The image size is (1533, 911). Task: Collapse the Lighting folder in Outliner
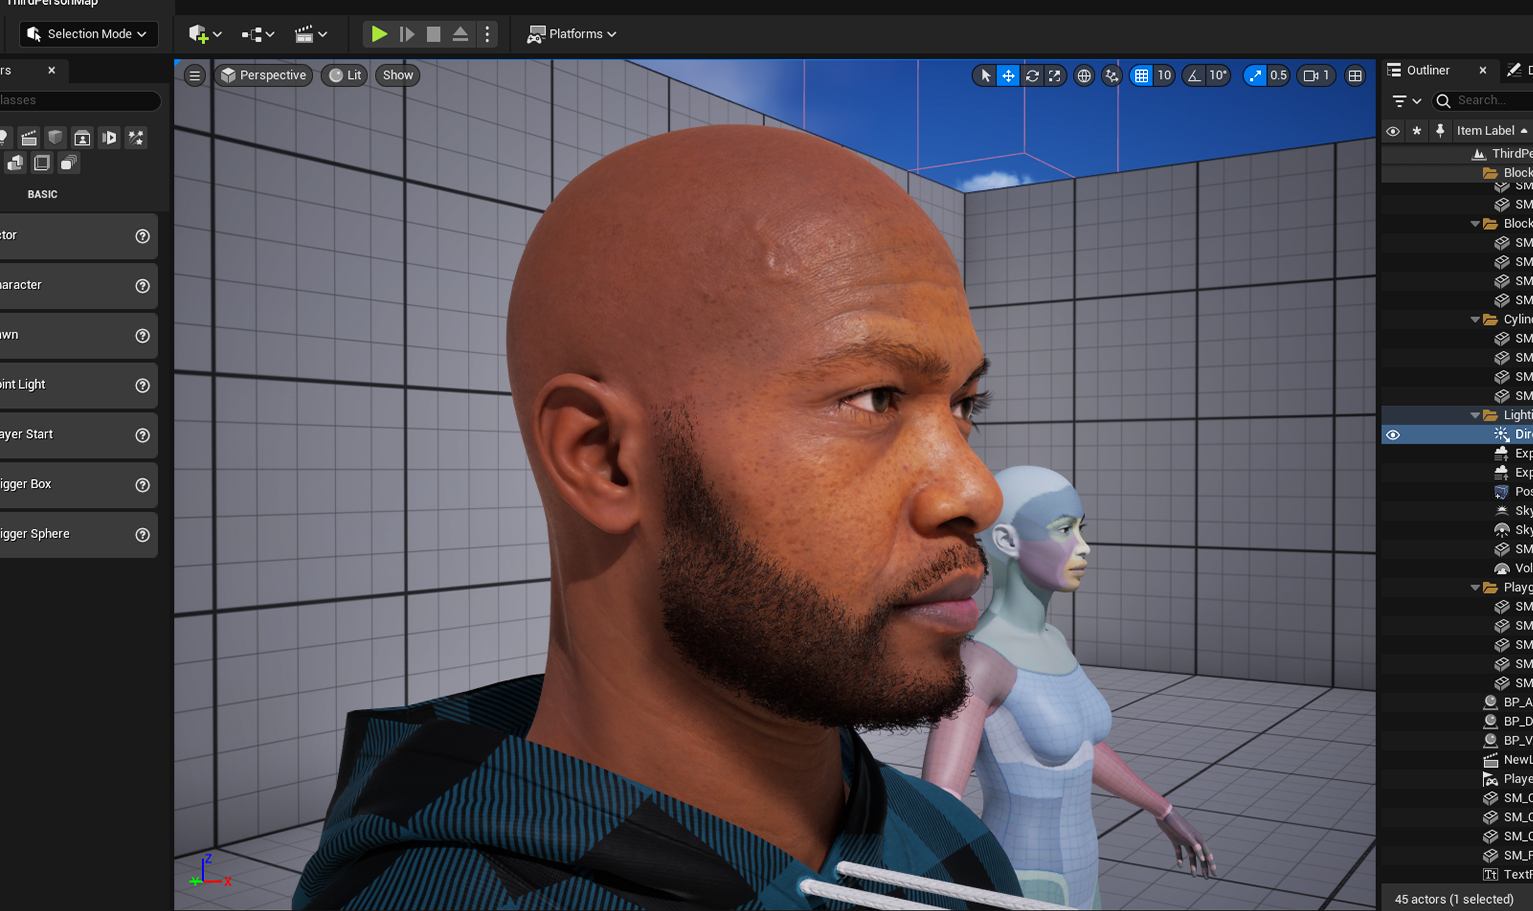click(x=1475, y=414)
